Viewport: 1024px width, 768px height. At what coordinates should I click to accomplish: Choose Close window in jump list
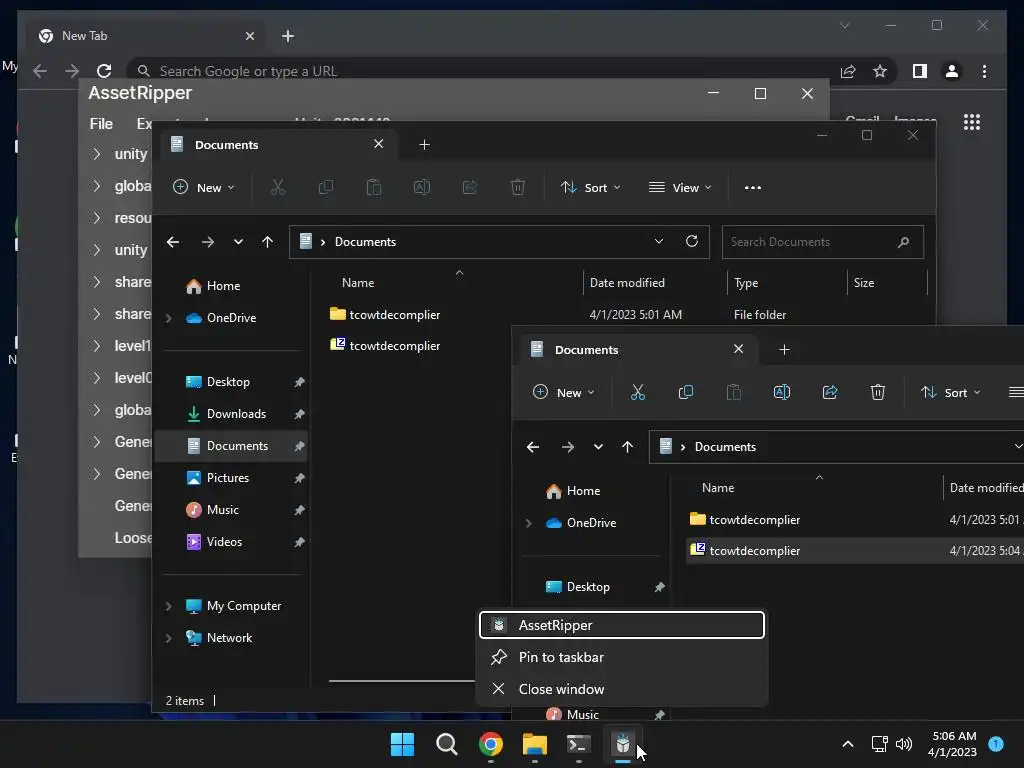[622, 689]
